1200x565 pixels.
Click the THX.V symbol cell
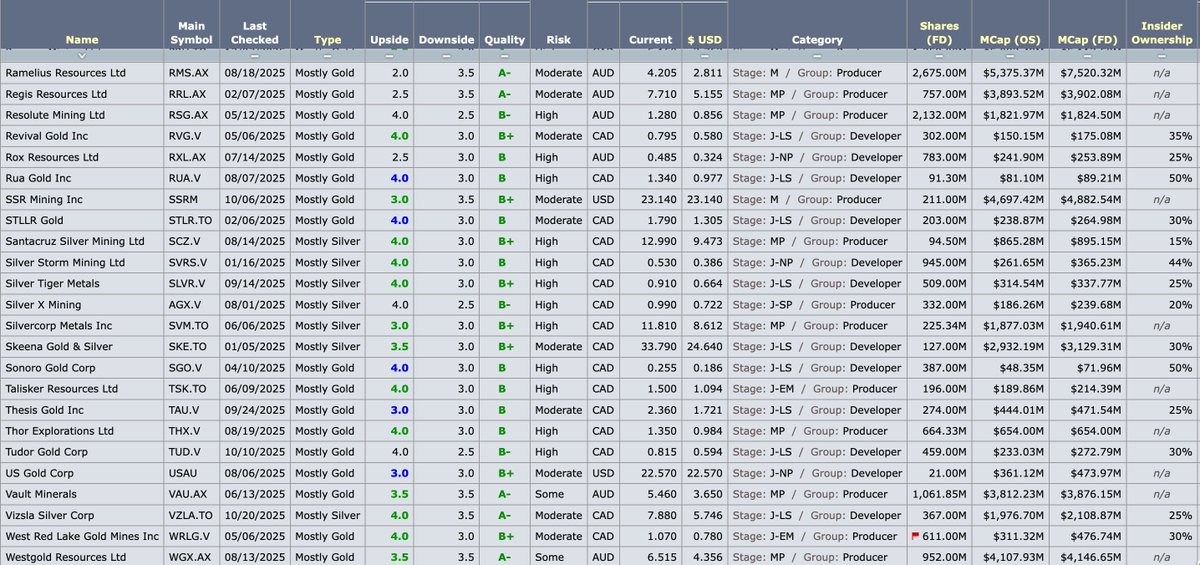pos(186,431)
